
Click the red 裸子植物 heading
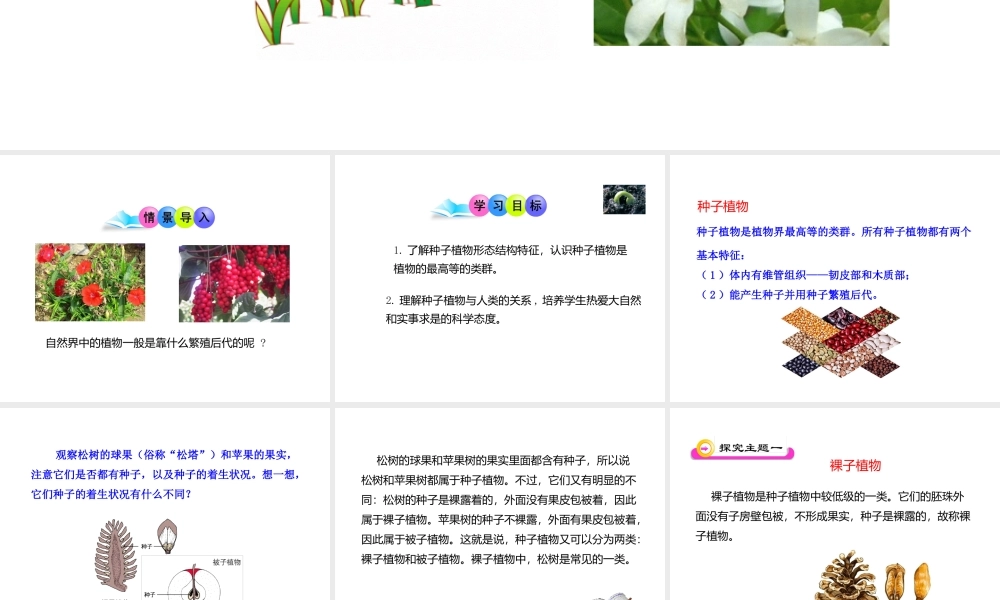(x=855, y=465)
